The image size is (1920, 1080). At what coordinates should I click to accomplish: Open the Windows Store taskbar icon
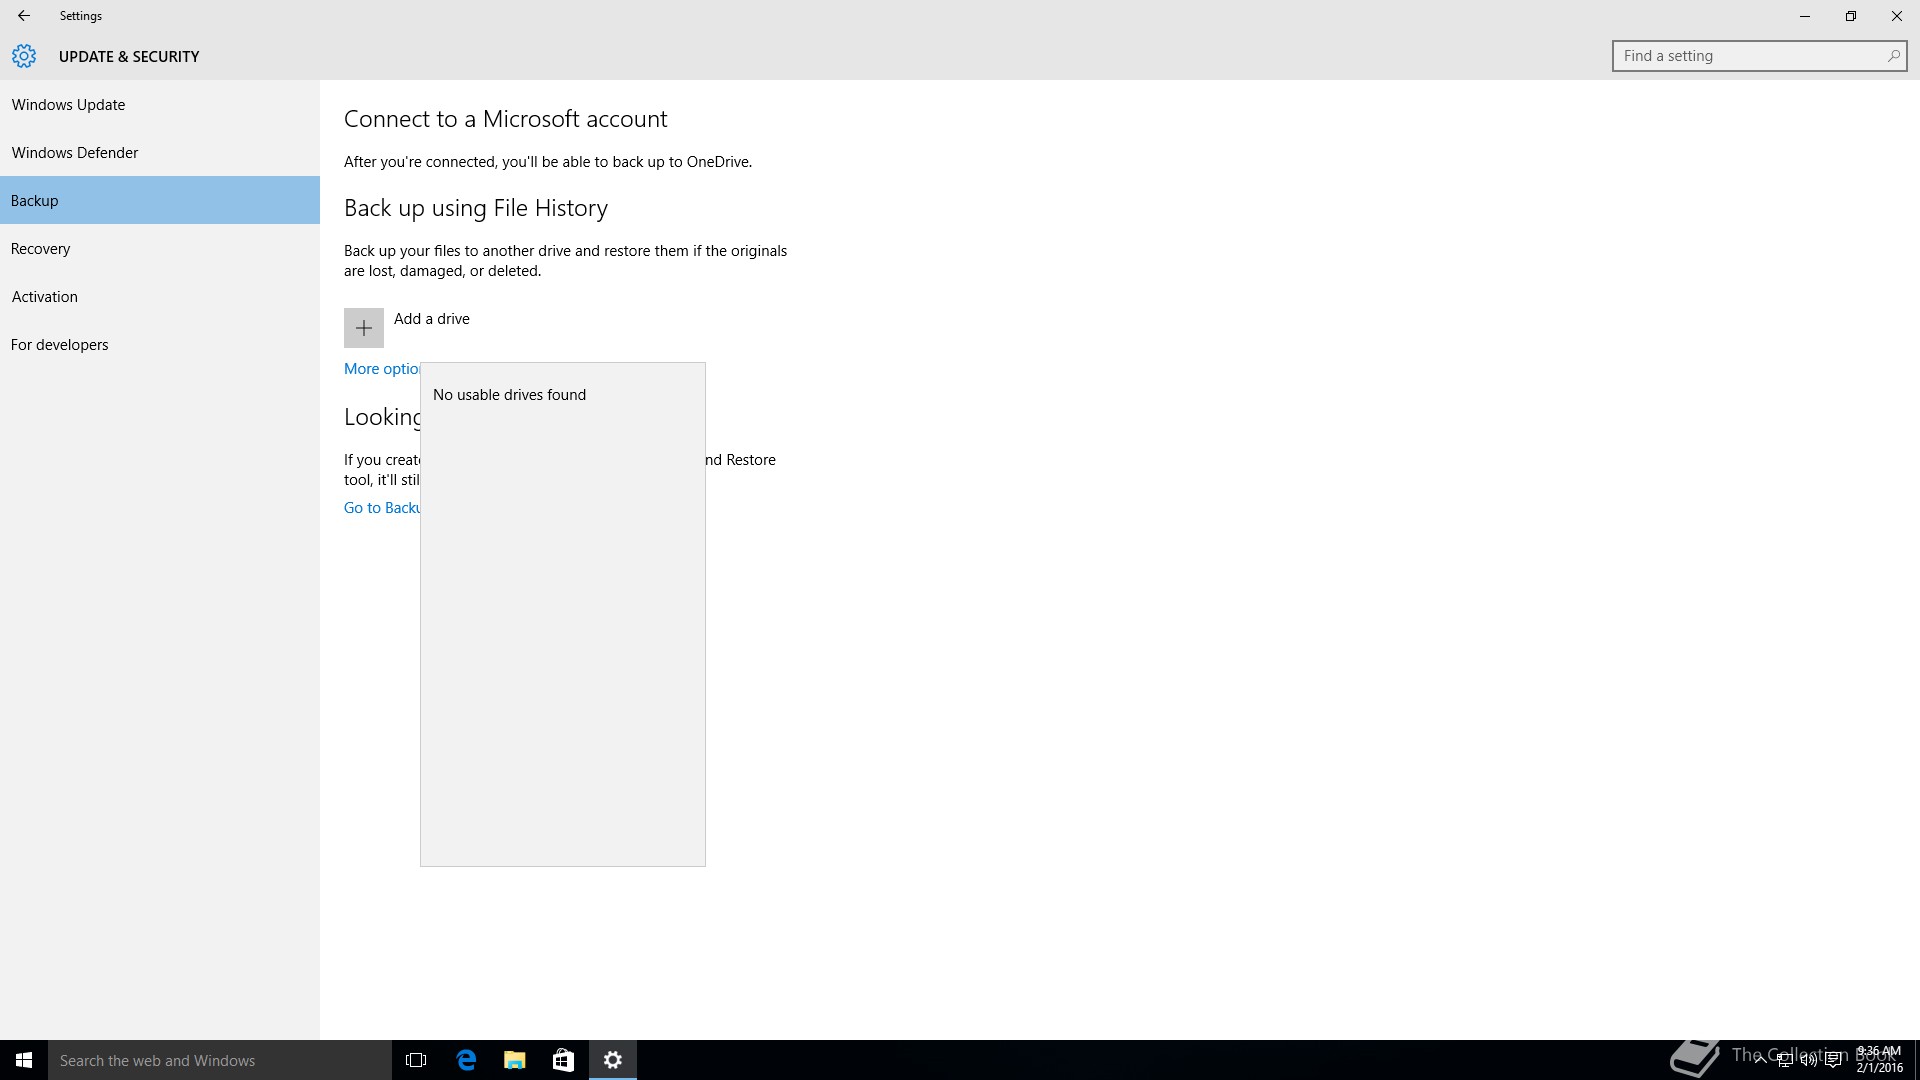tap(563, 1060)
